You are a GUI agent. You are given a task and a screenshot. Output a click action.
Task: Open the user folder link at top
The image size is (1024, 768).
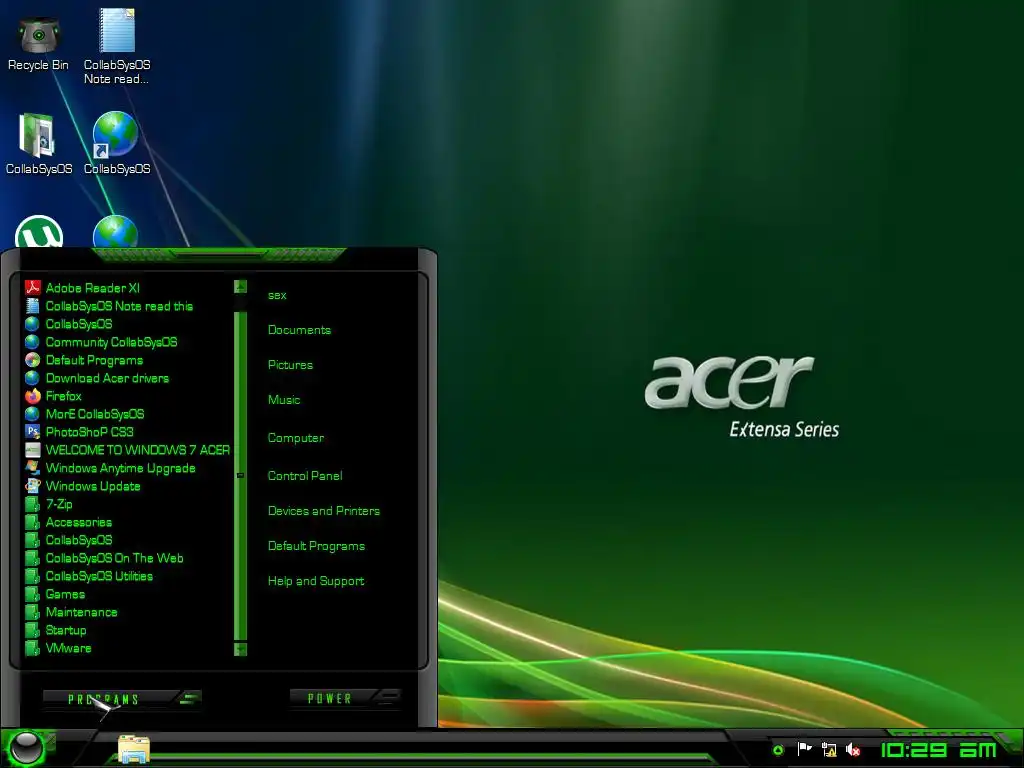[x=277, y=295]
